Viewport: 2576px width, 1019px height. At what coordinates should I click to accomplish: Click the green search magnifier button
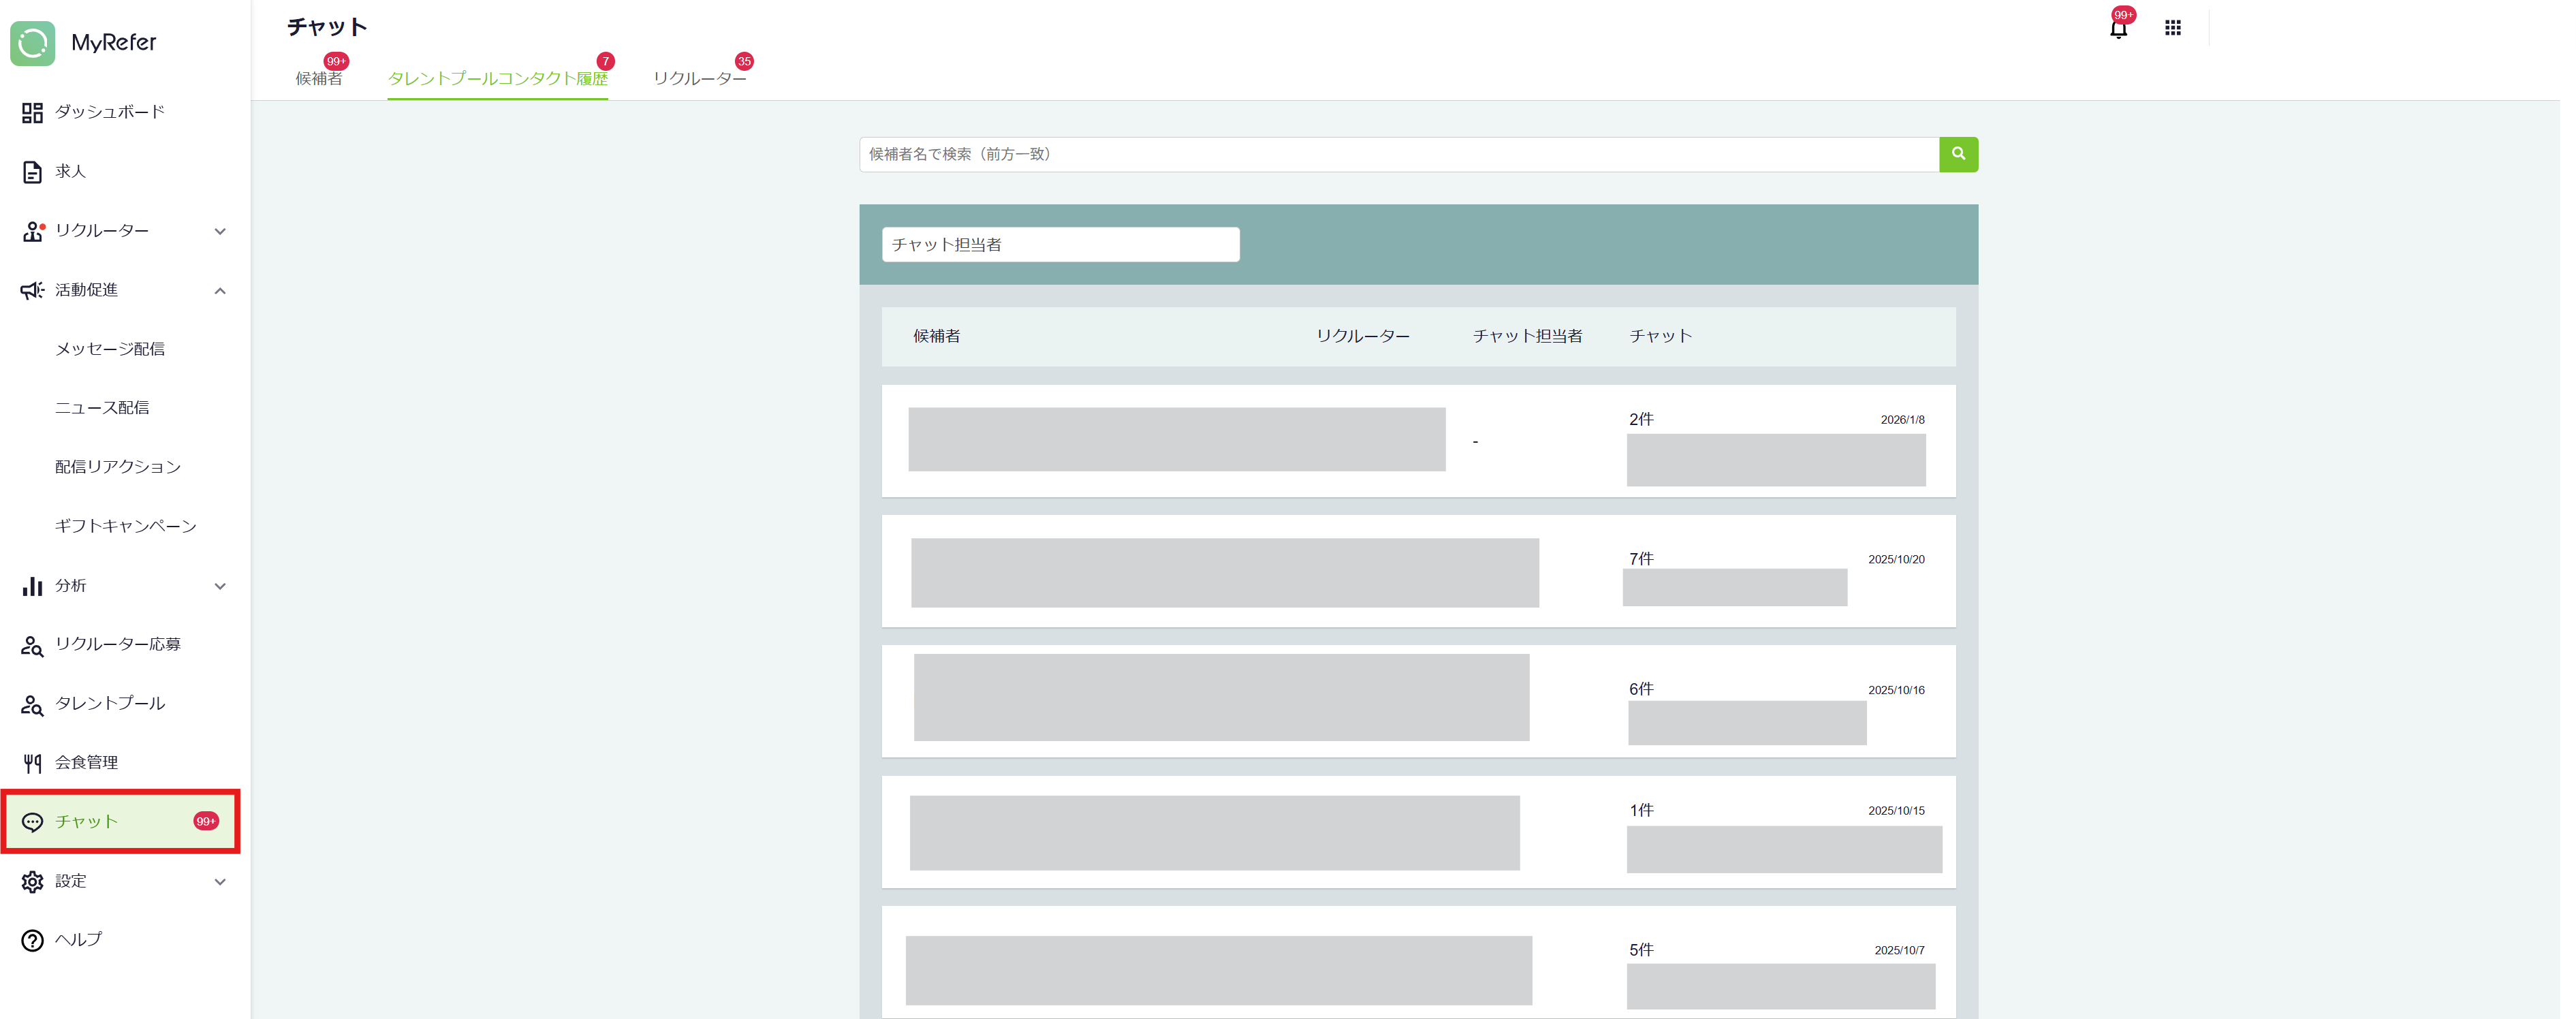(1958, 154)
